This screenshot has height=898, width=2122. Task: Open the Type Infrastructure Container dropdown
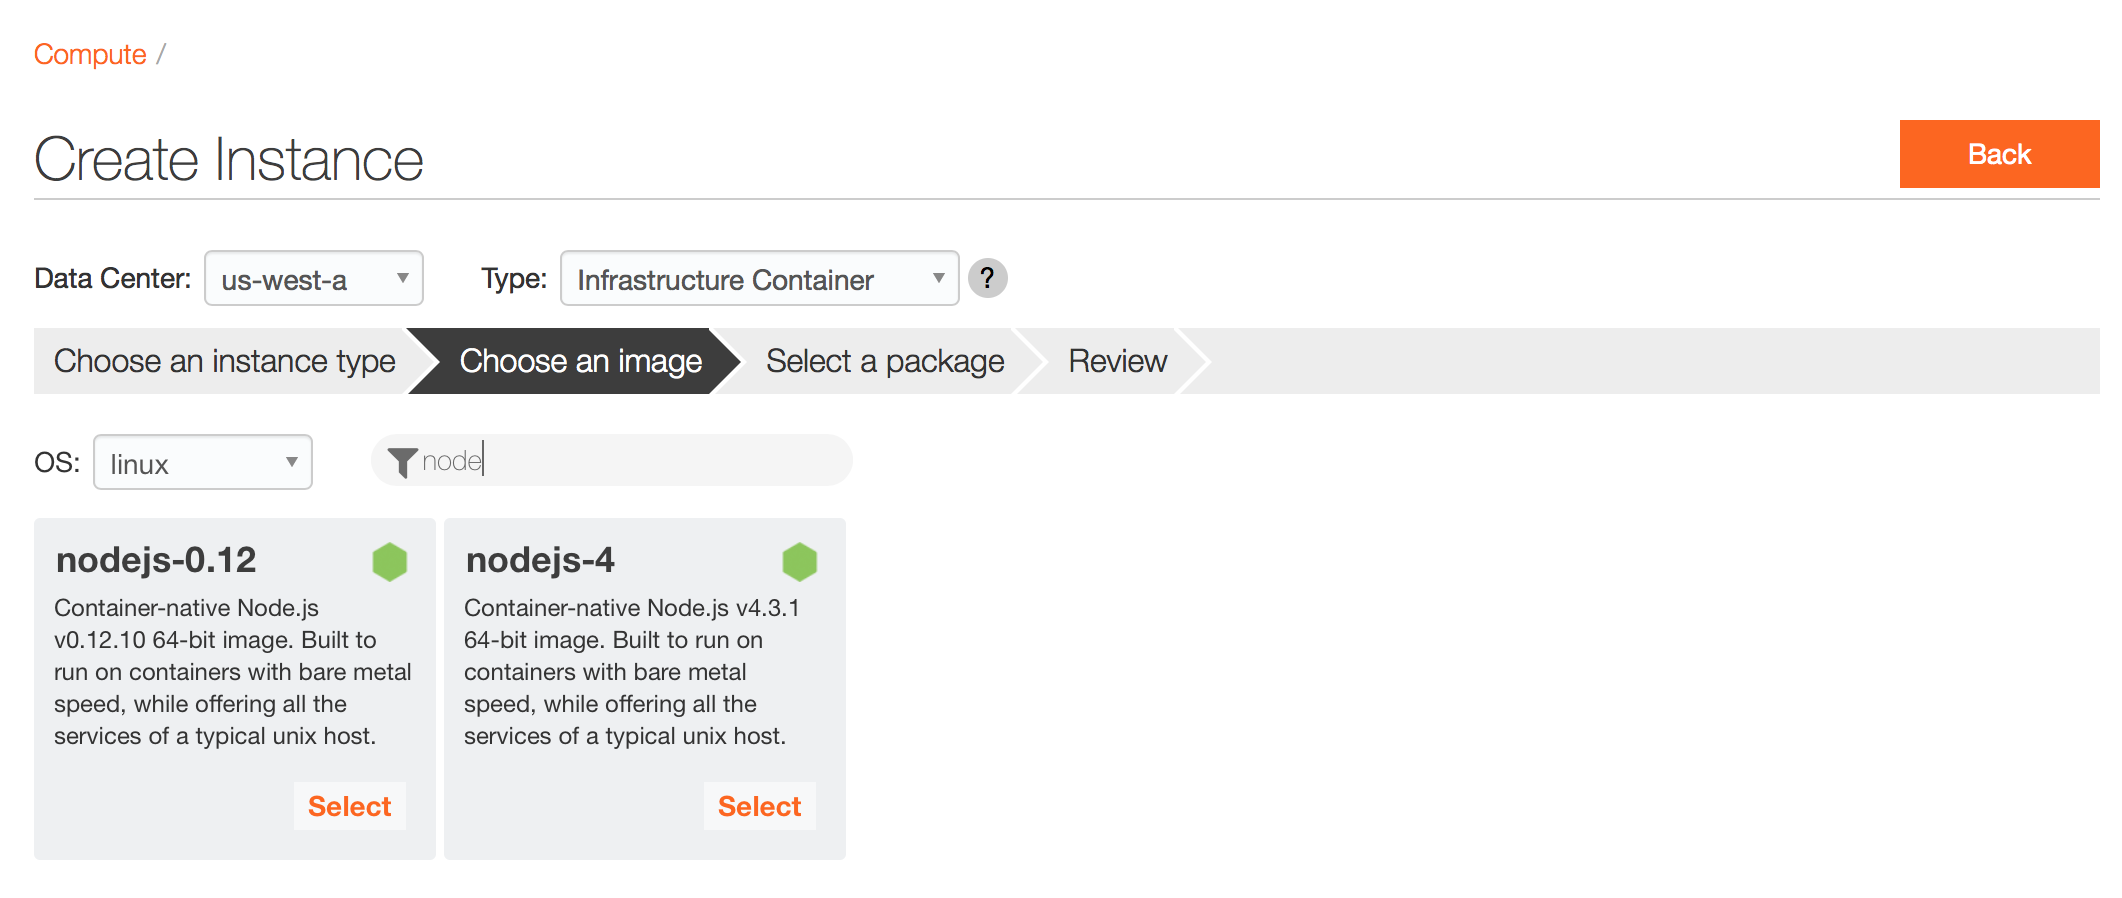(x=760, y=278)
